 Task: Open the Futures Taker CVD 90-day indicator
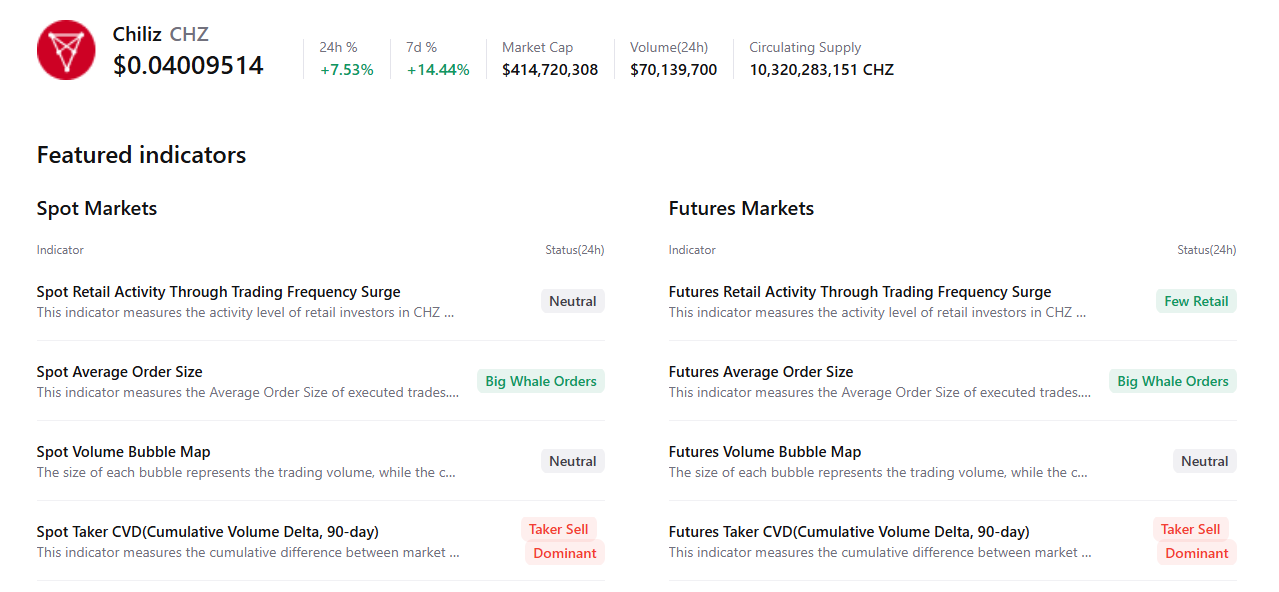point(848,532)
